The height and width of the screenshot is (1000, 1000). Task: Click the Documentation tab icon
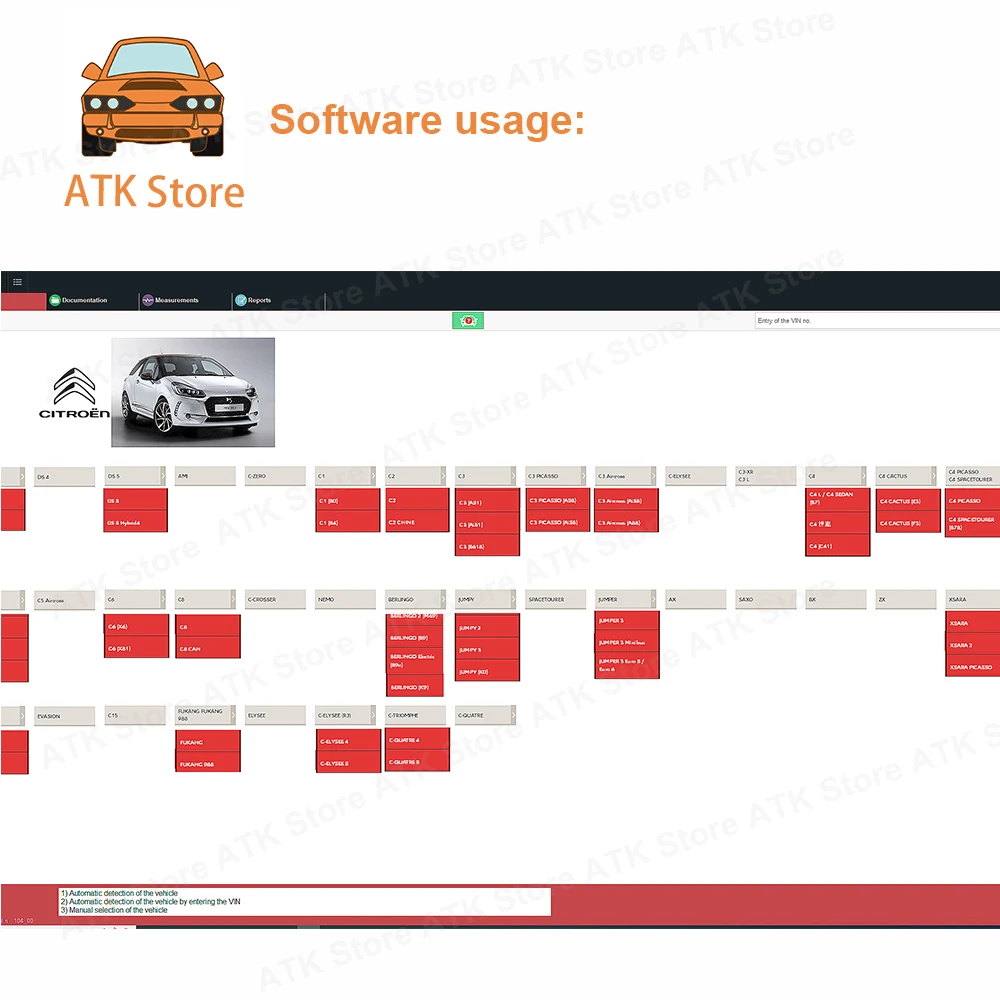pyautogui.click(x=55, y=300)
